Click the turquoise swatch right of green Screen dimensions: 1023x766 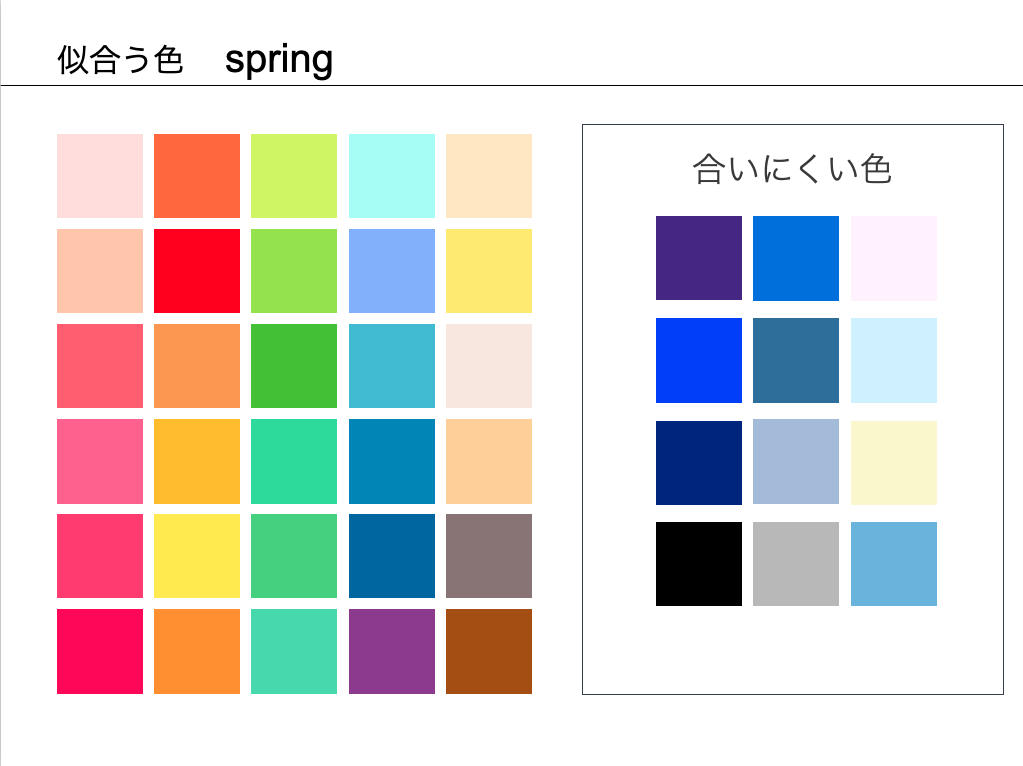pyautogui.click(x=392, y=366)
